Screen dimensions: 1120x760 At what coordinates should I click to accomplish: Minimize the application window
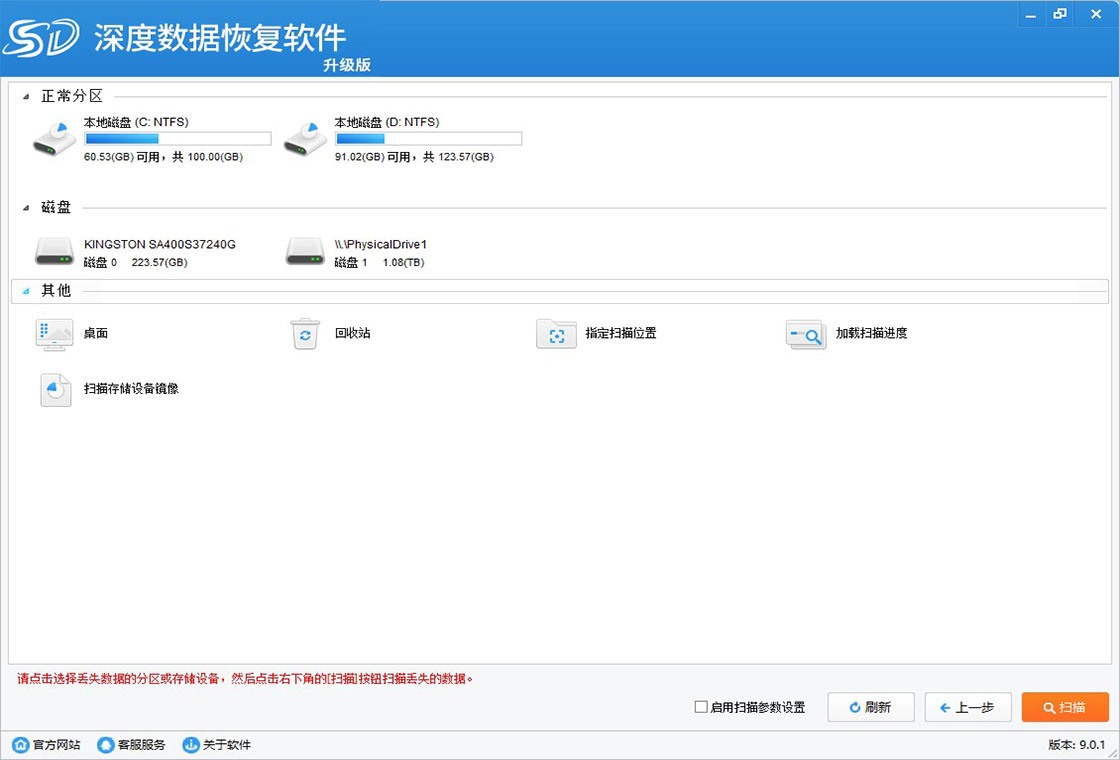click(x=1032, y=14)
